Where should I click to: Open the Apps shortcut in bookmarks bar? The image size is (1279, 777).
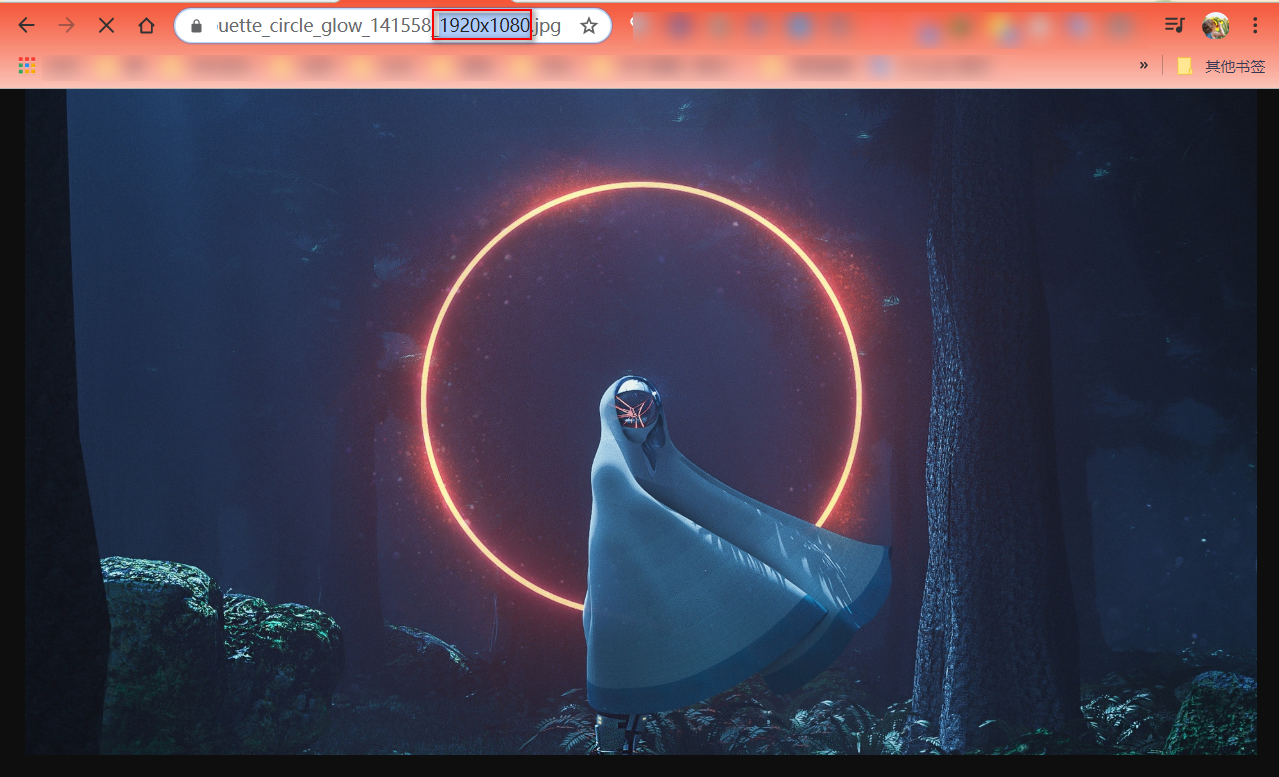point(27,66)
